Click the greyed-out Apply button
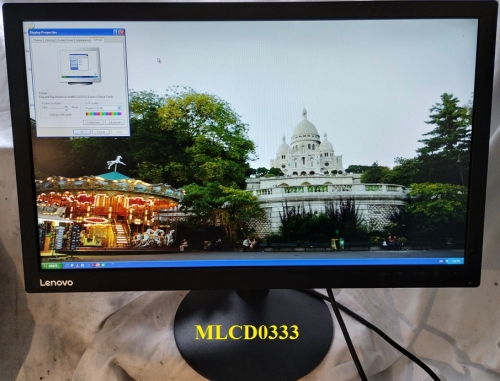The image size is (500, 381). point(119,132)
